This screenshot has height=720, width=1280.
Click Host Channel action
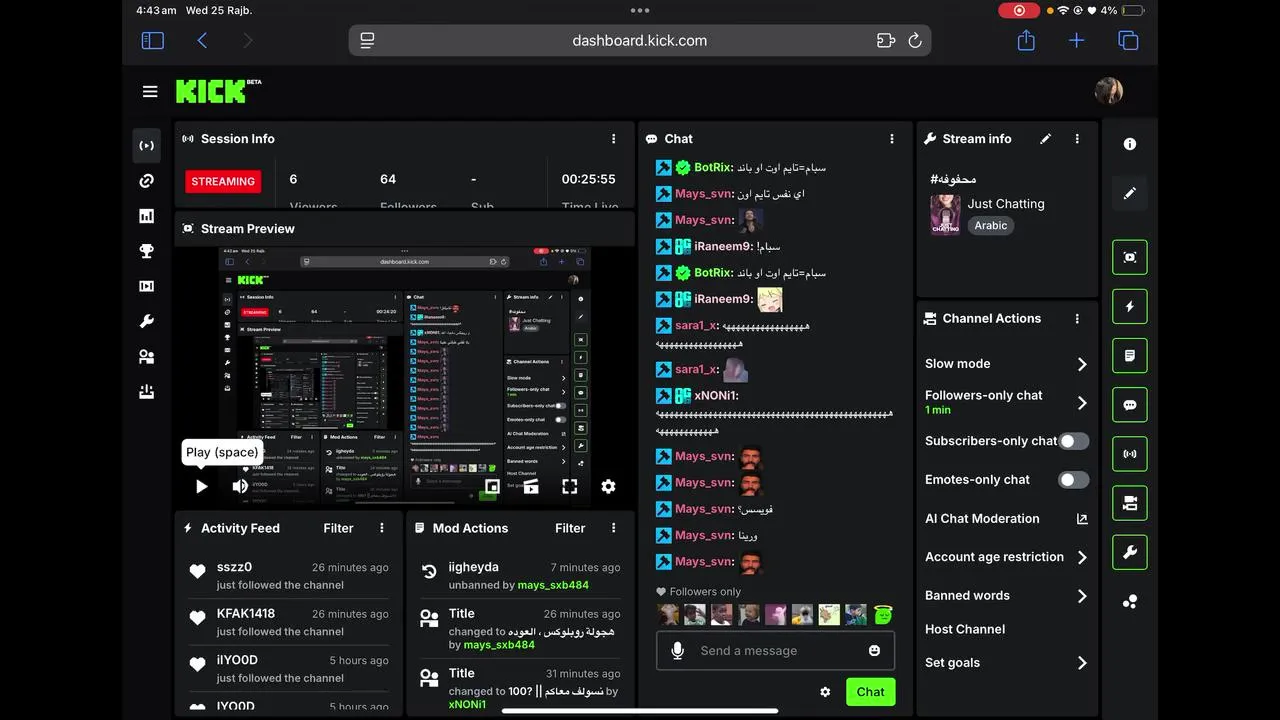[965, 629]
